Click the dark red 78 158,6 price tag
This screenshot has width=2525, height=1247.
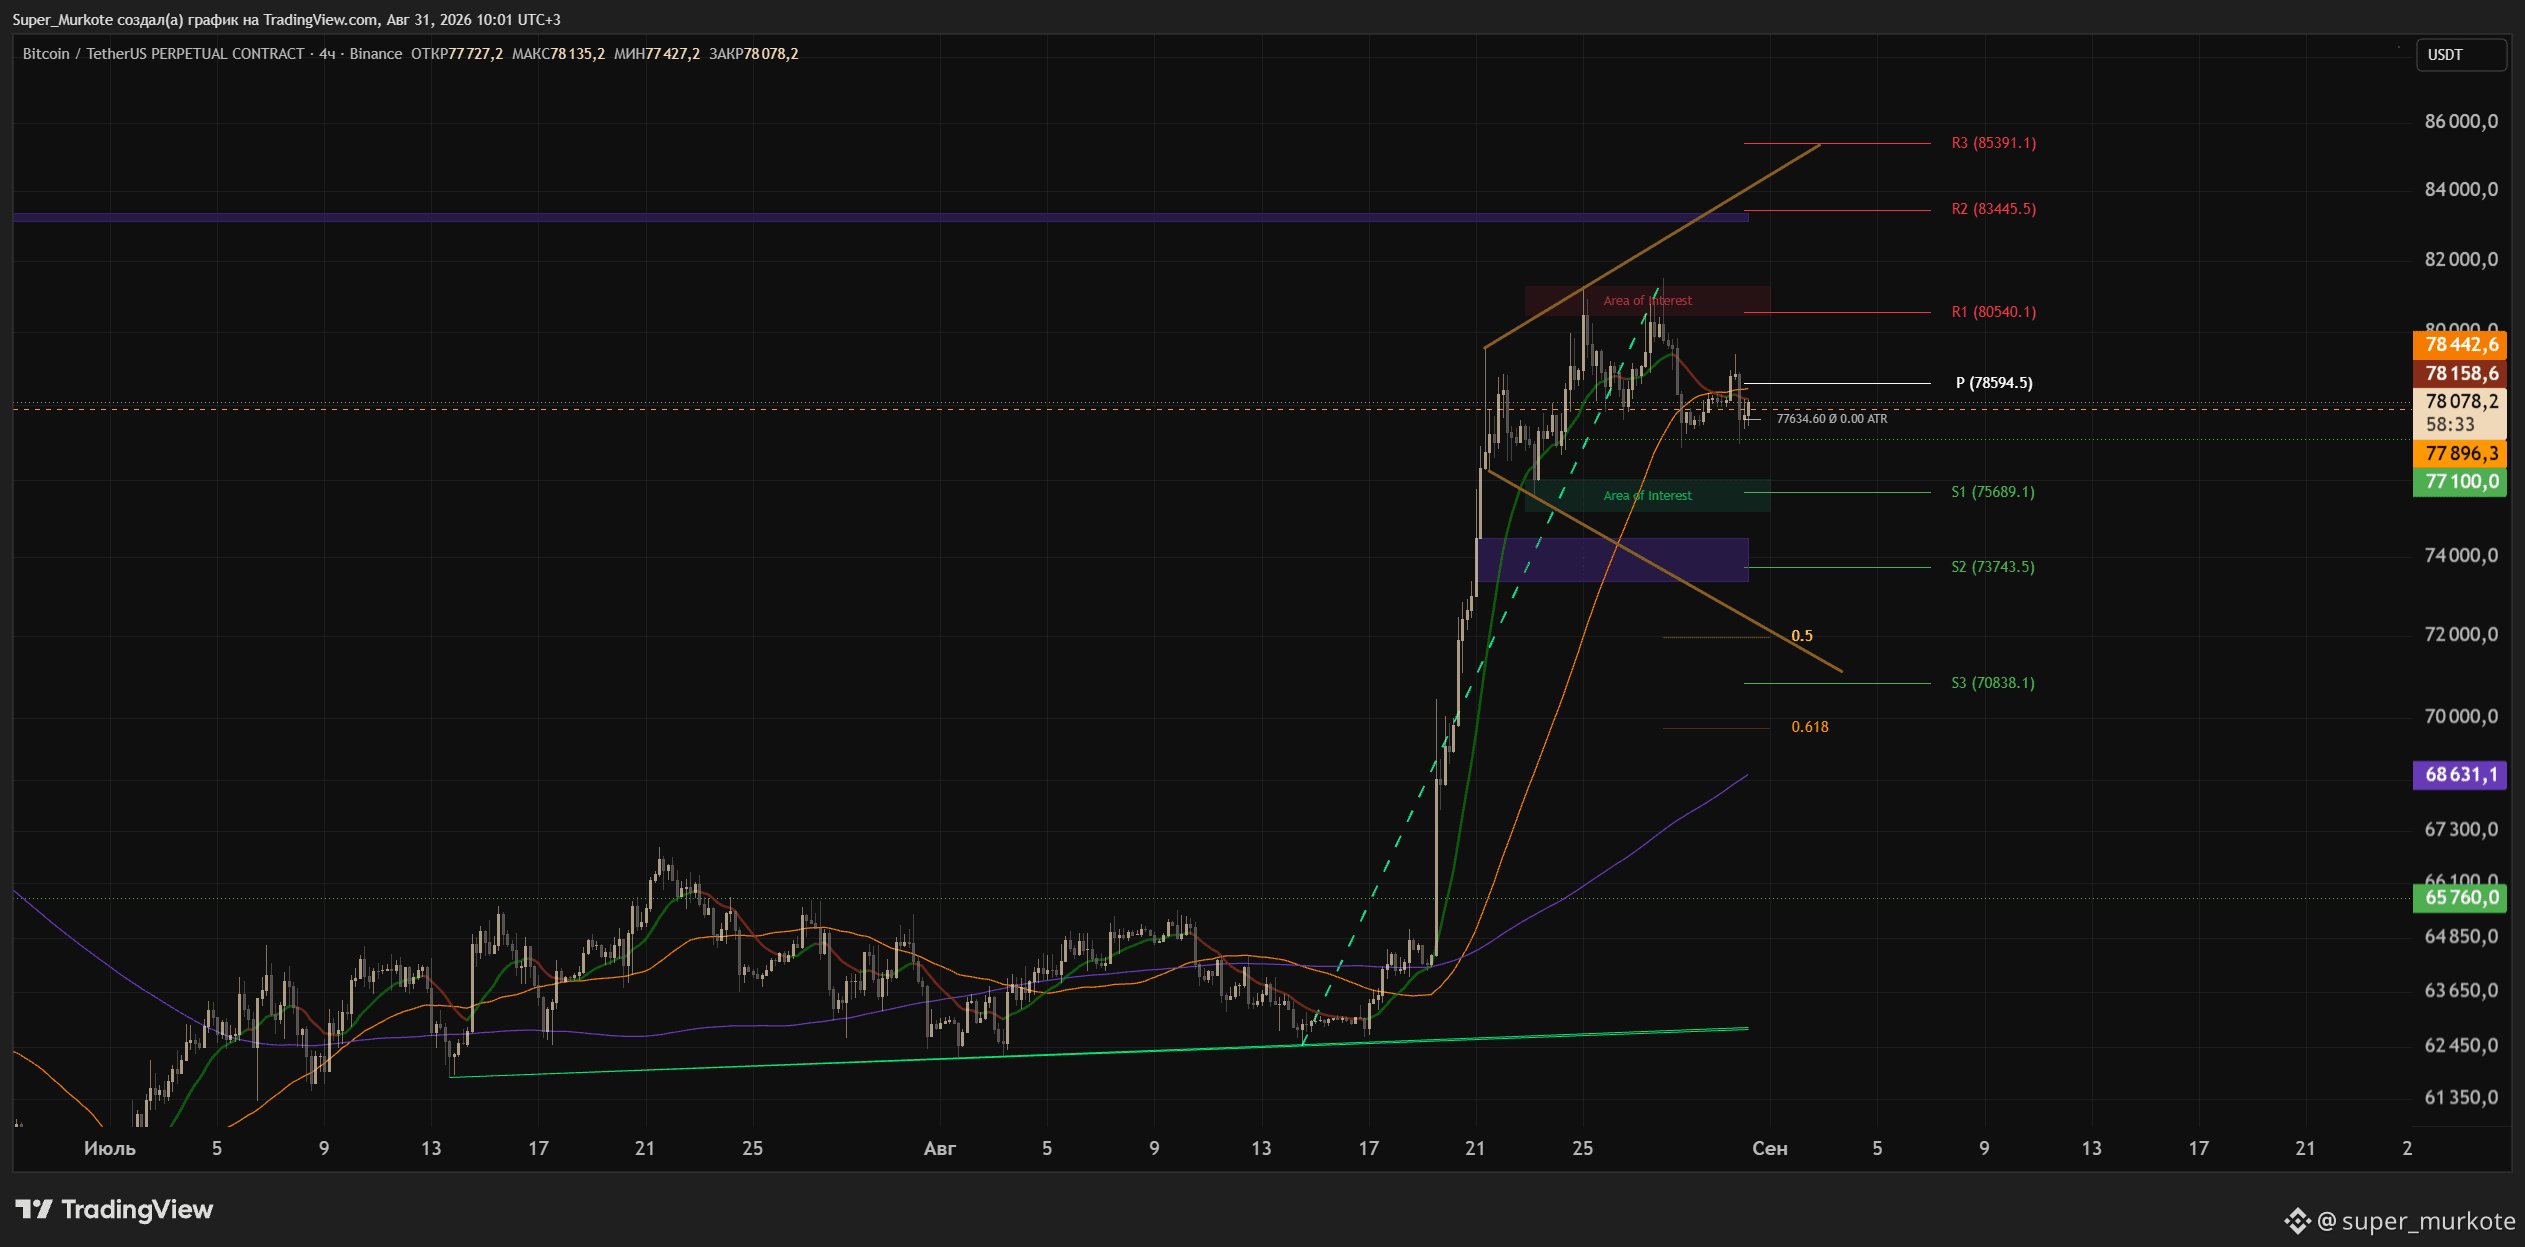[2460, 374]
